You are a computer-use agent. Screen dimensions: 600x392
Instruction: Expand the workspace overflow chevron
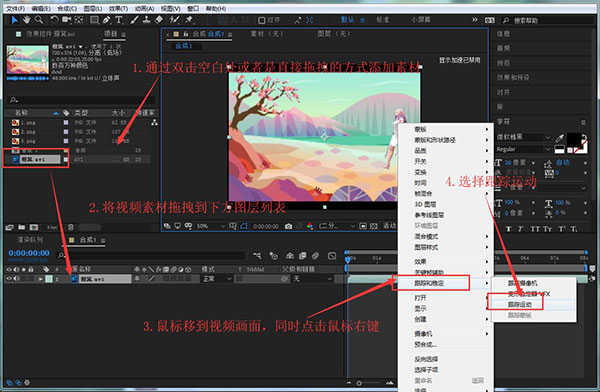point(474,20)
